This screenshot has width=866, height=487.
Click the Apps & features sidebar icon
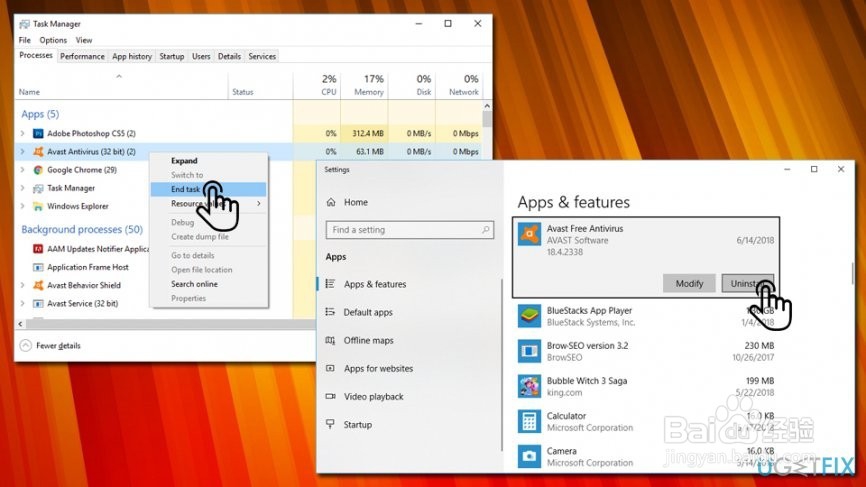click(330, 284)
